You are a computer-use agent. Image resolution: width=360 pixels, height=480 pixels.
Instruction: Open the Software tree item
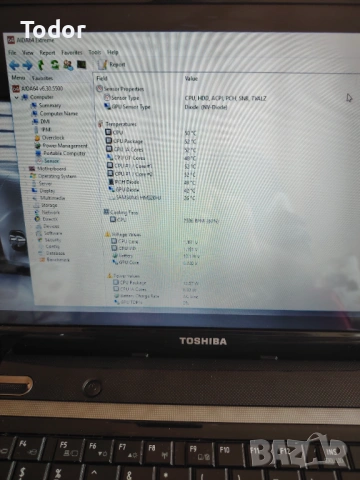49,233
